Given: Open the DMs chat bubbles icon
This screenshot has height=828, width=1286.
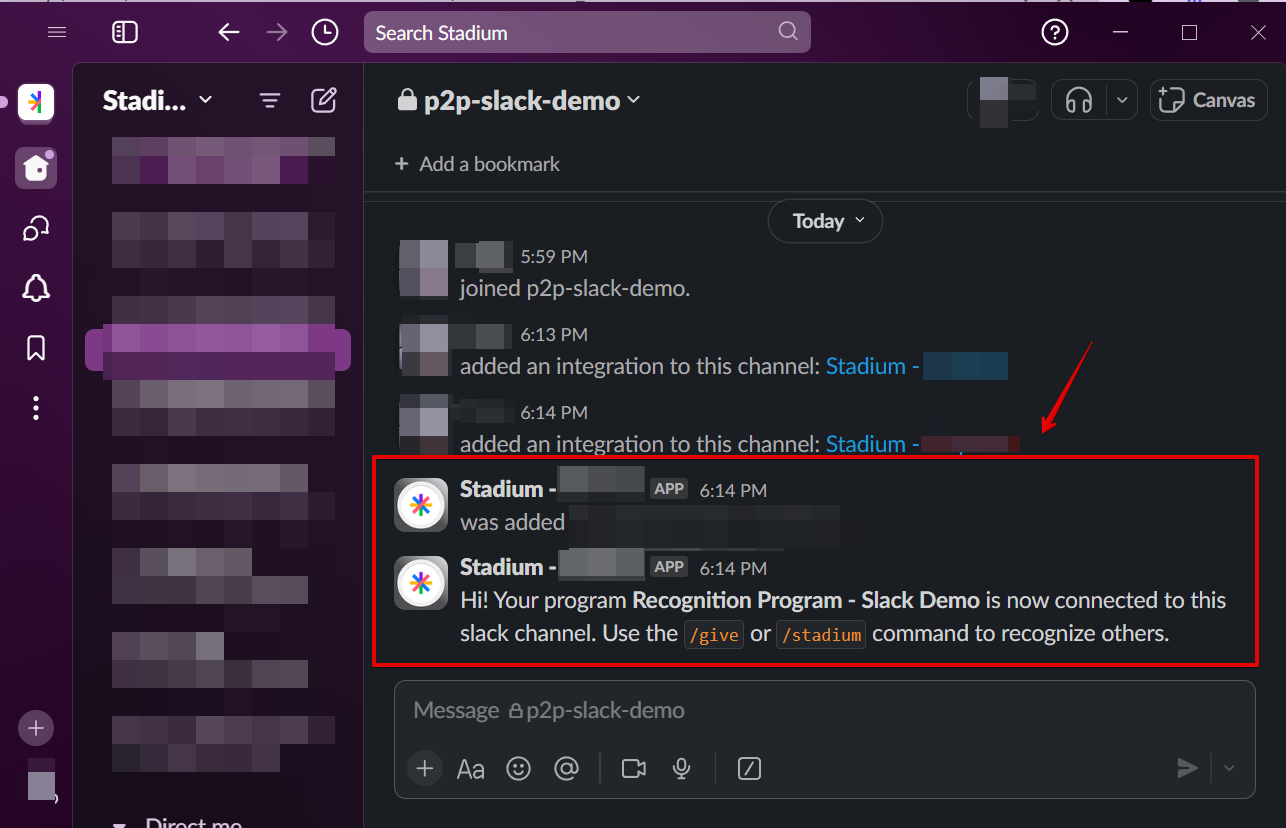Looking at the screenshot, I should (36, 230).
